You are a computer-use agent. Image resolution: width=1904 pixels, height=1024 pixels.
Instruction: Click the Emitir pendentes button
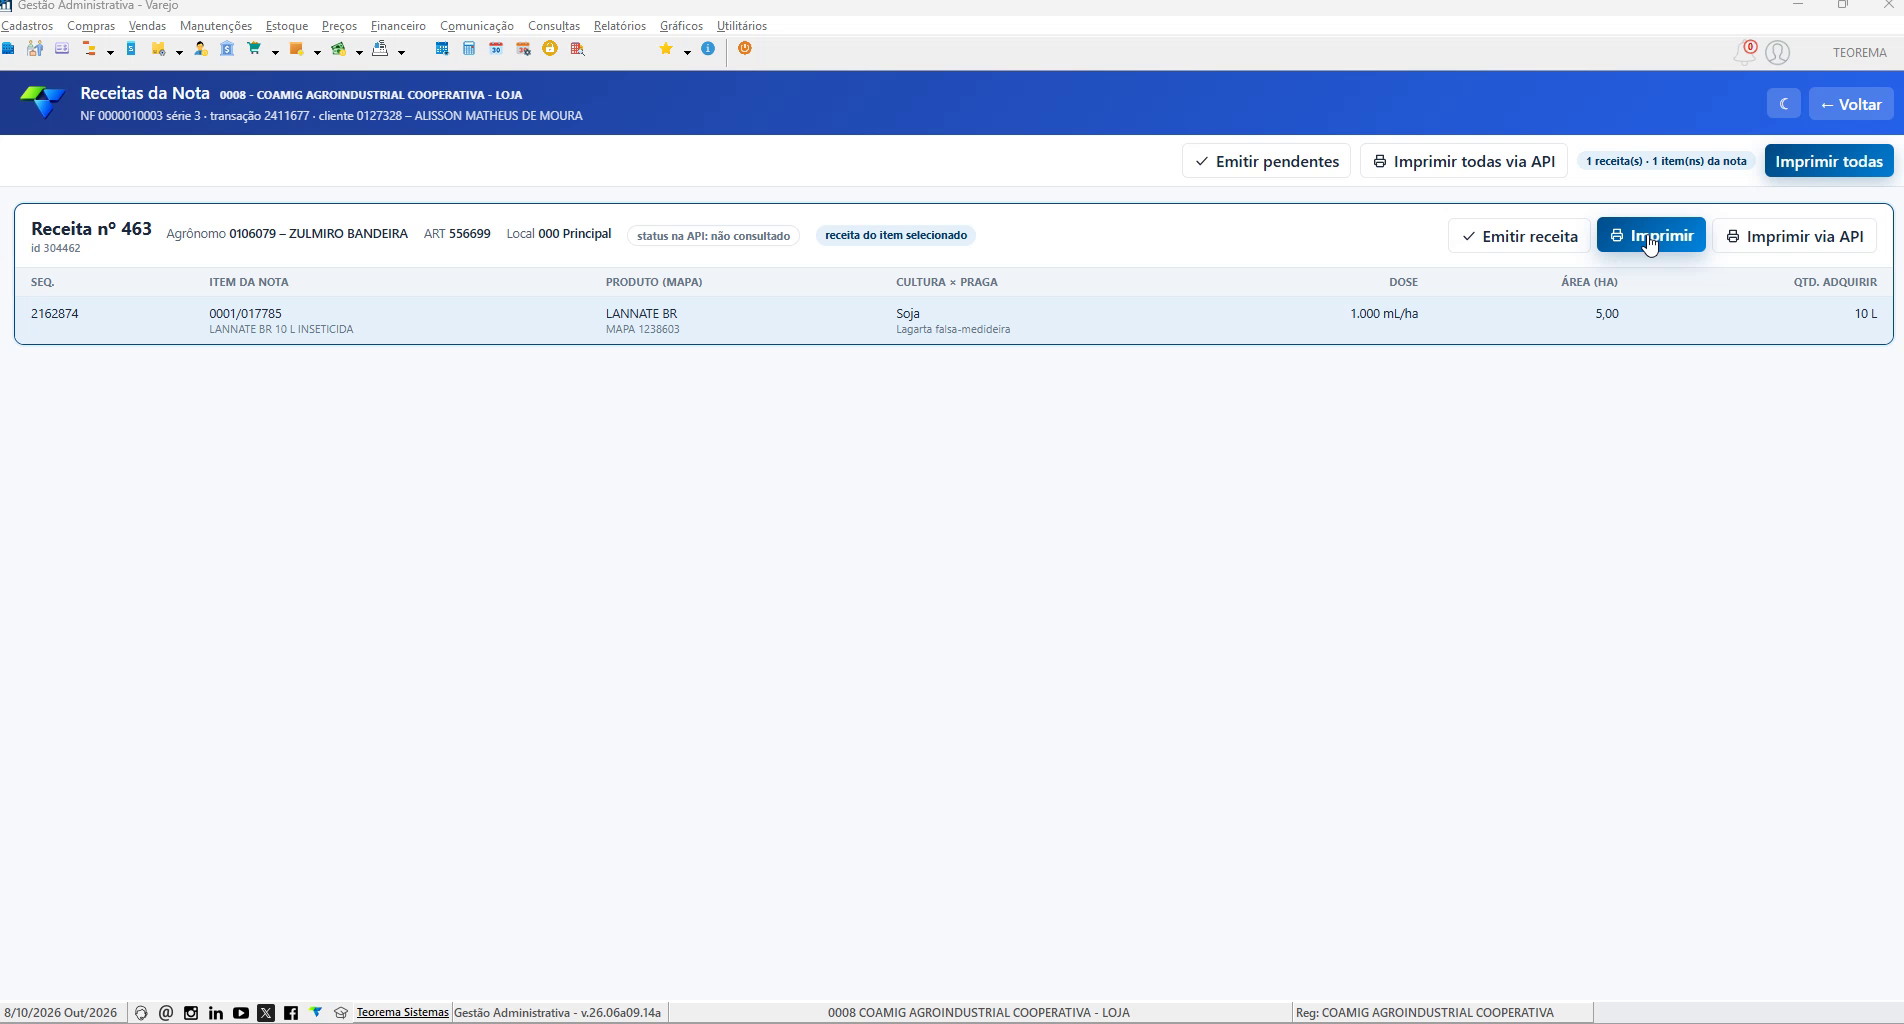(1266, 161)
